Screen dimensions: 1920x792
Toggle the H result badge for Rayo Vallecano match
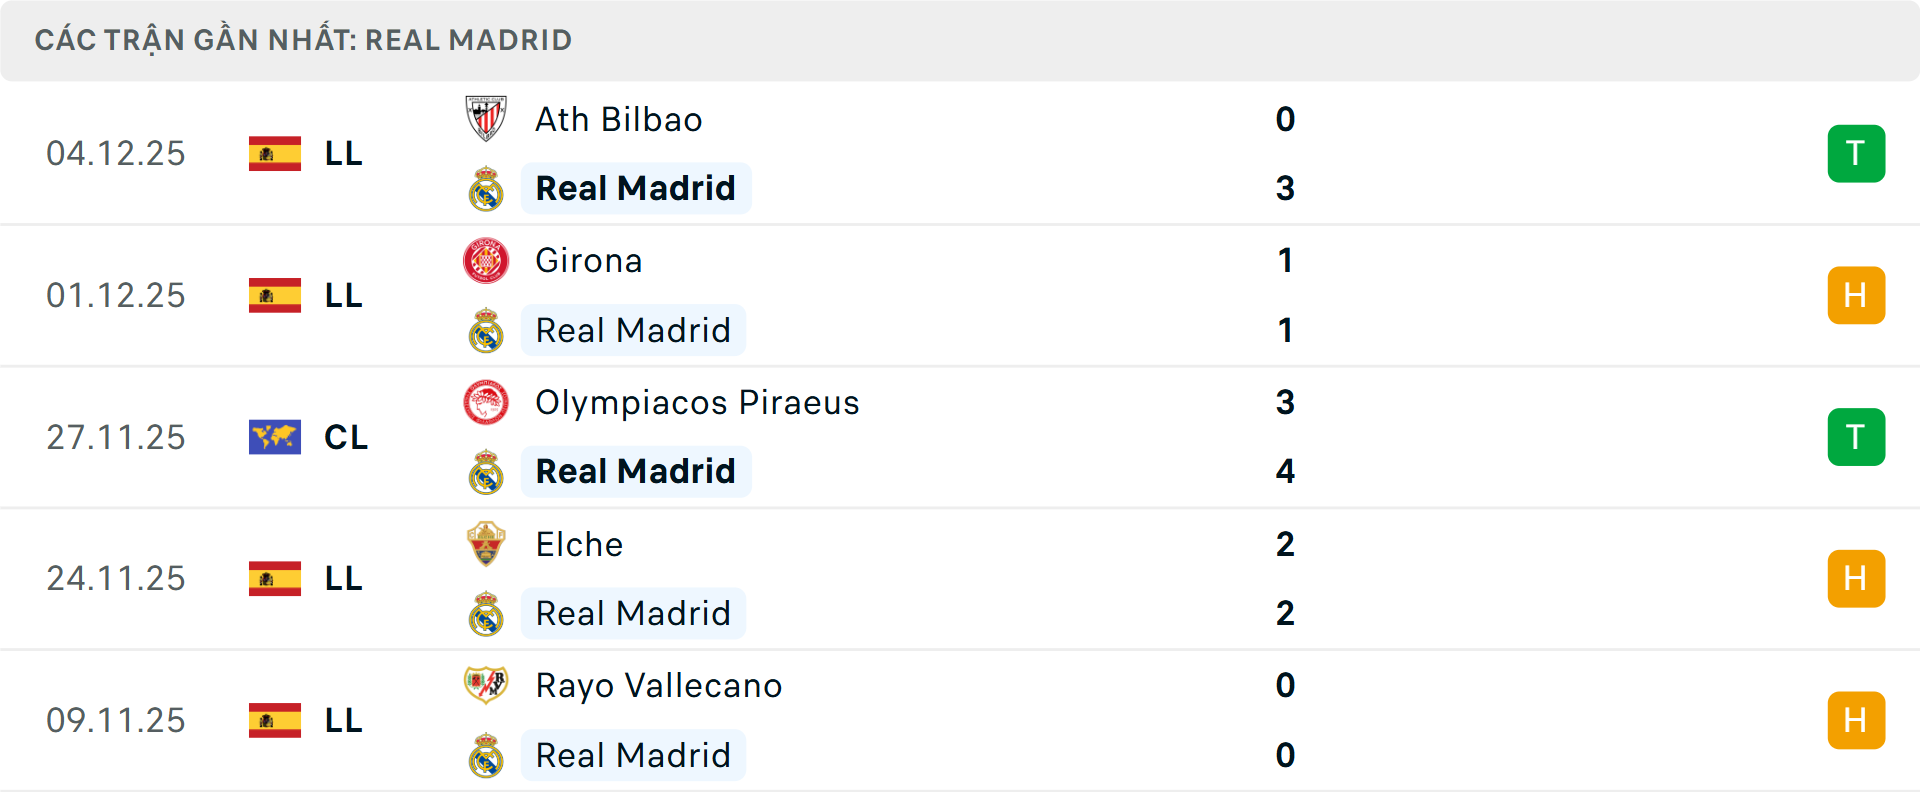(1856, 720)
